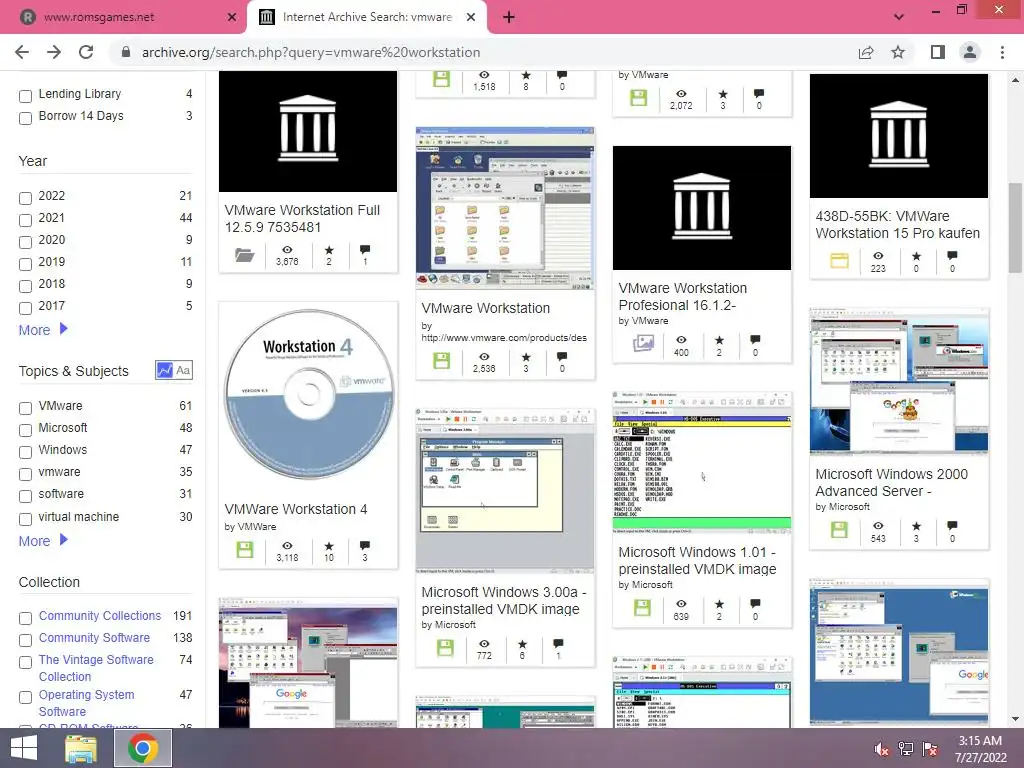Open Windows Start menu
The image size is (1024, 768).
coord(24,748)
